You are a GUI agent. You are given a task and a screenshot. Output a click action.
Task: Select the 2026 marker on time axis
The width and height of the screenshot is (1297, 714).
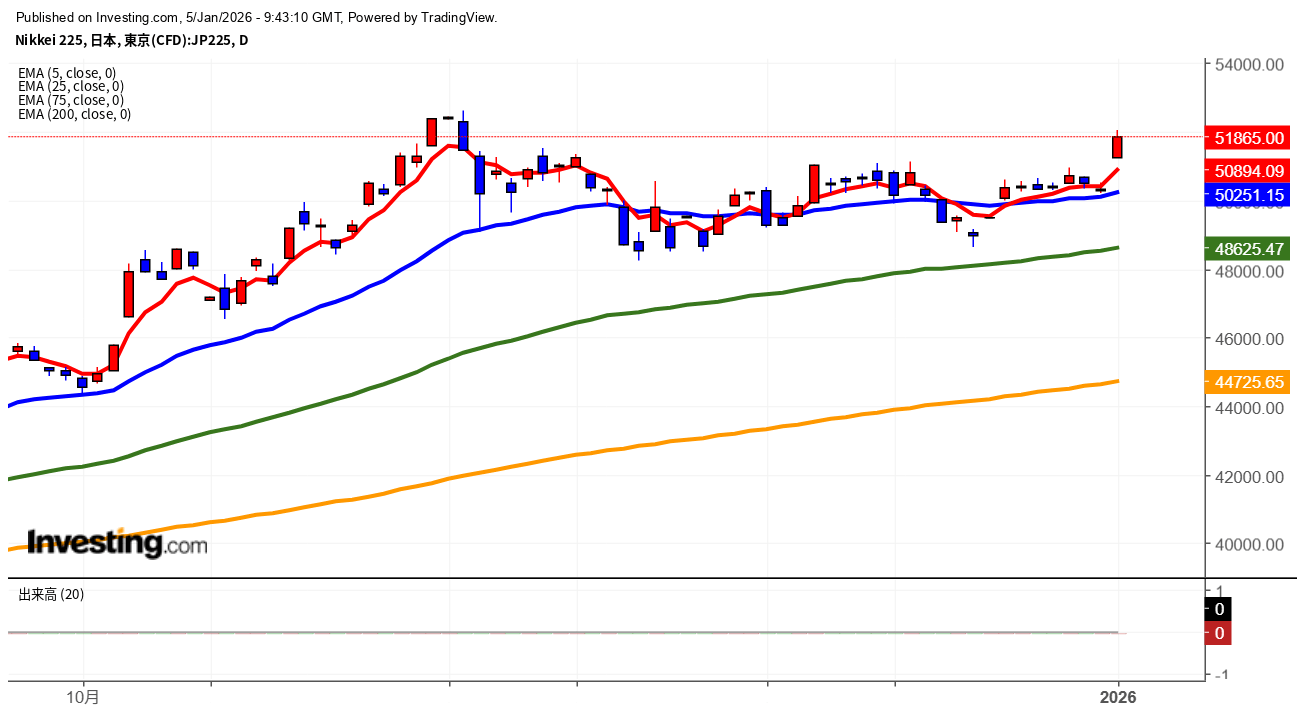pyautogui.click(x=1118, y=696)
